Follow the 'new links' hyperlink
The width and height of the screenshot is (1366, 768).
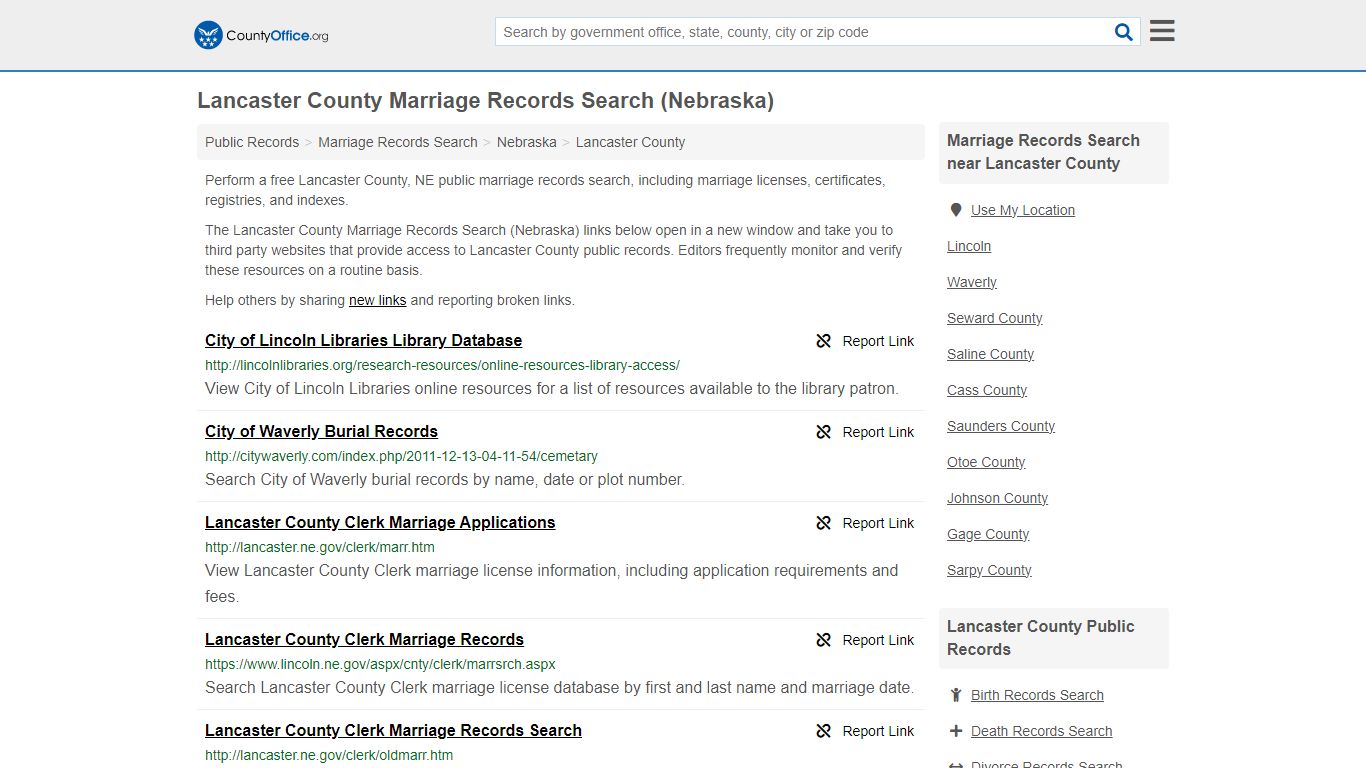click(378, 300)
